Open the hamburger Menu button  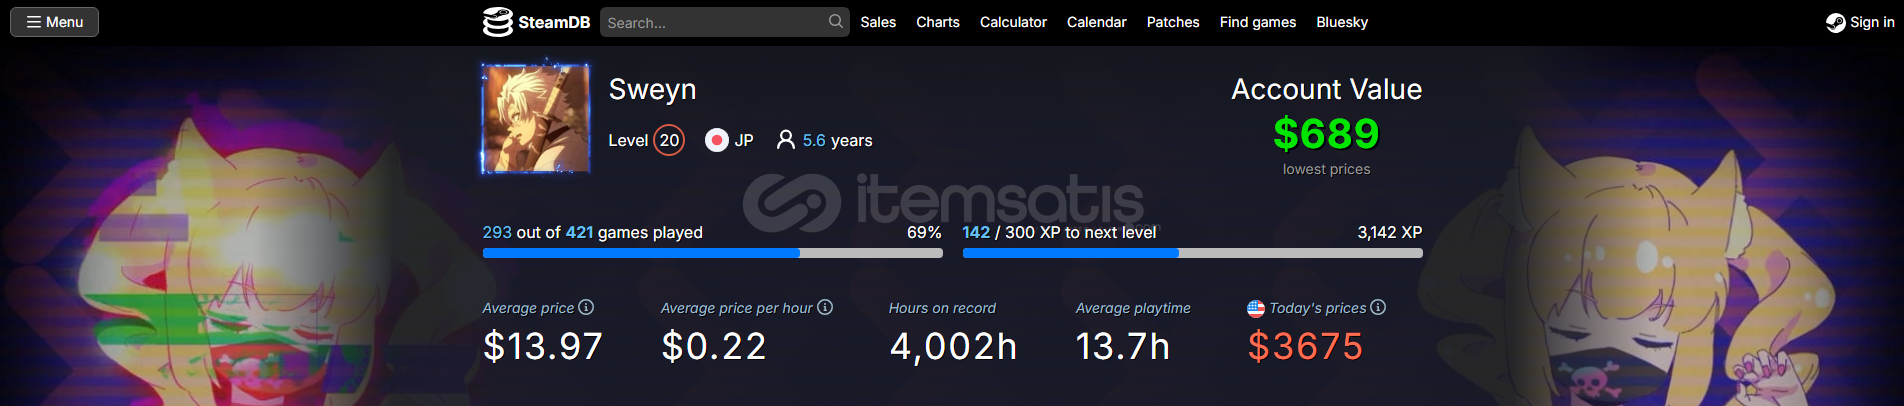click(54, 22)
